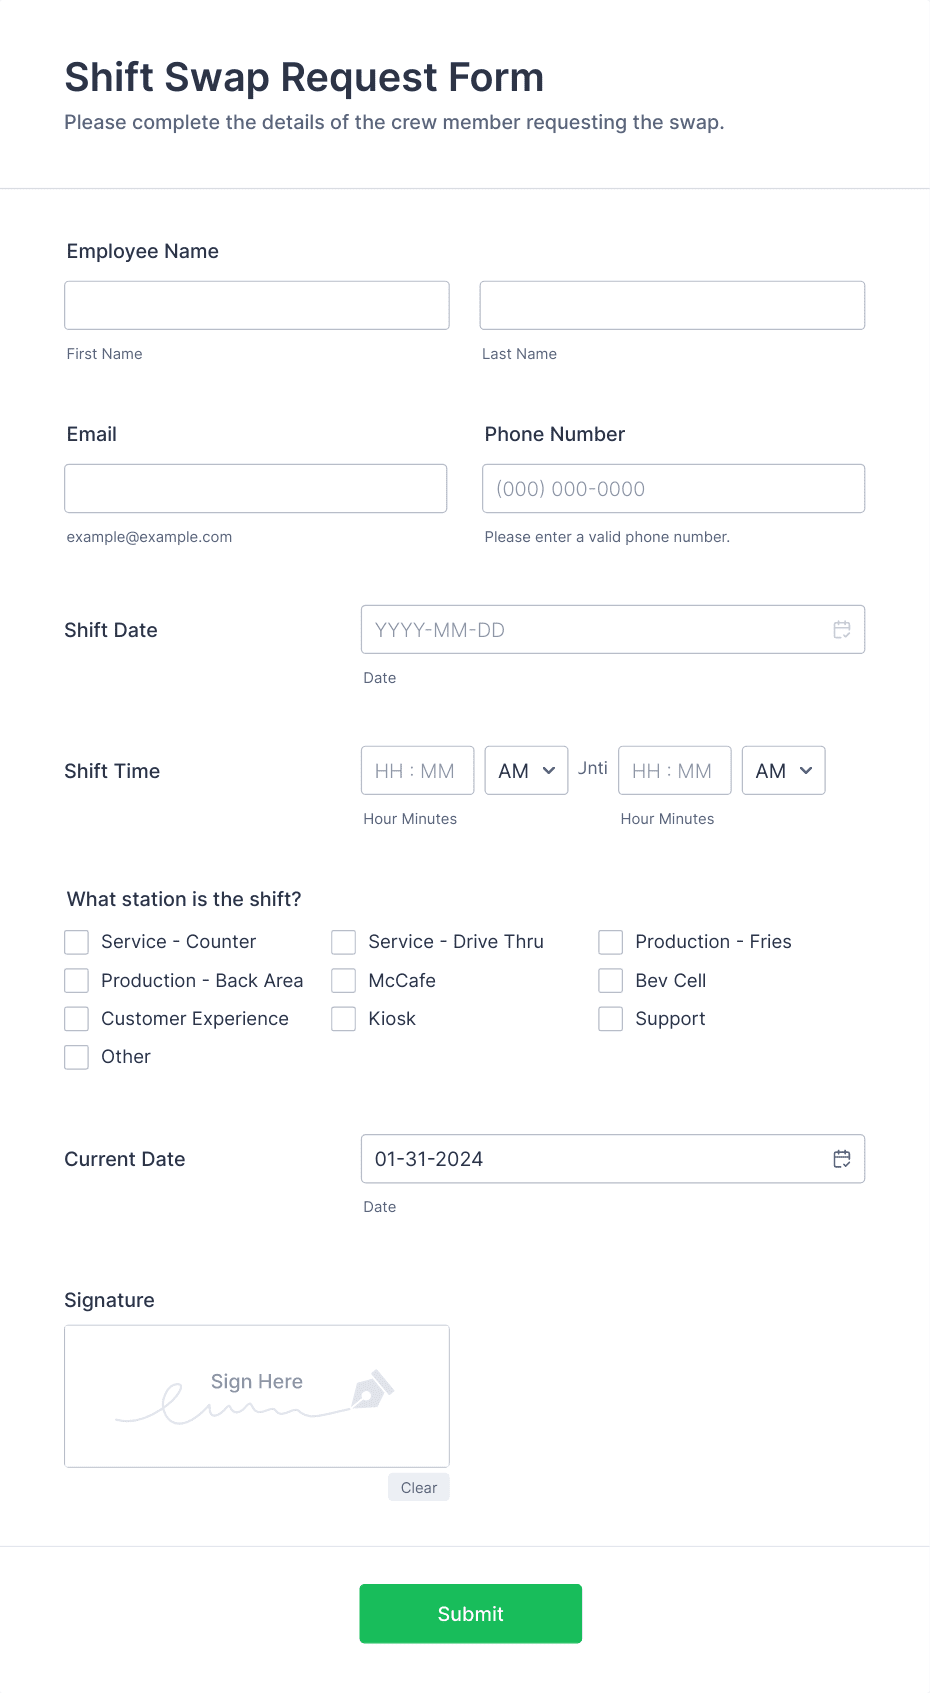The width and height of the screenshot is (930, 1693).
Task: Click the Sign Here signature pad
Action: pos(256,1396)
